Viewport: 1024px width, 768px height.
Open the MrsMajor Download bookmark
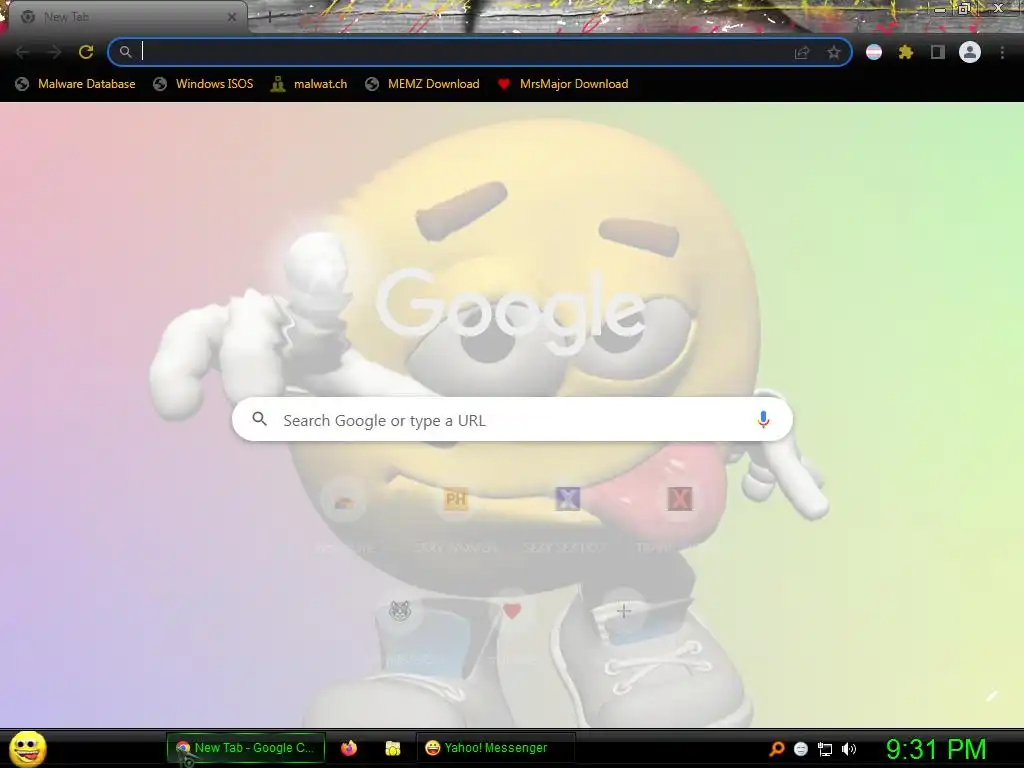[x=562, y=84]
